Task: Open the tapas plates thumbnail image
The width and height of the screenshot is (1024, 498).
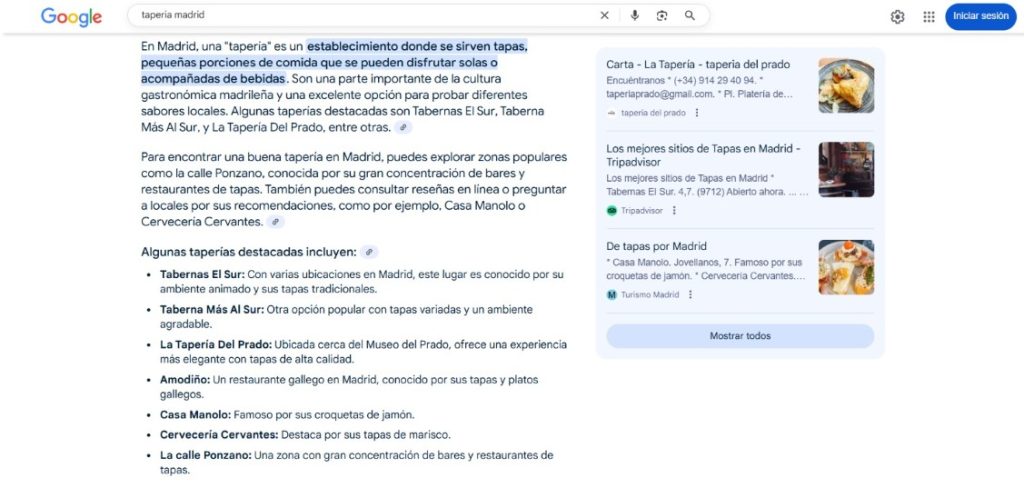Action: (x=846, y=267)
